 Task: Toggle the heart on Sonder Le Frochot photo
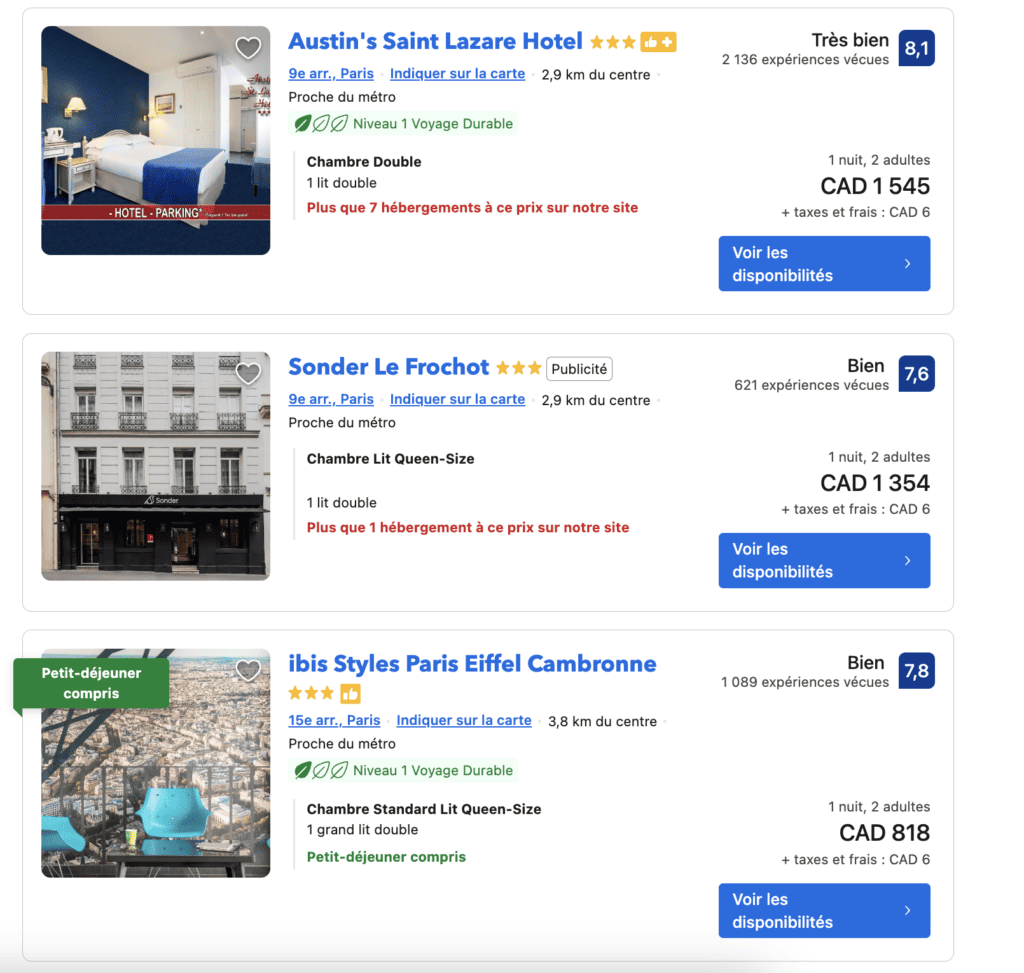click(x=248, y=373)
